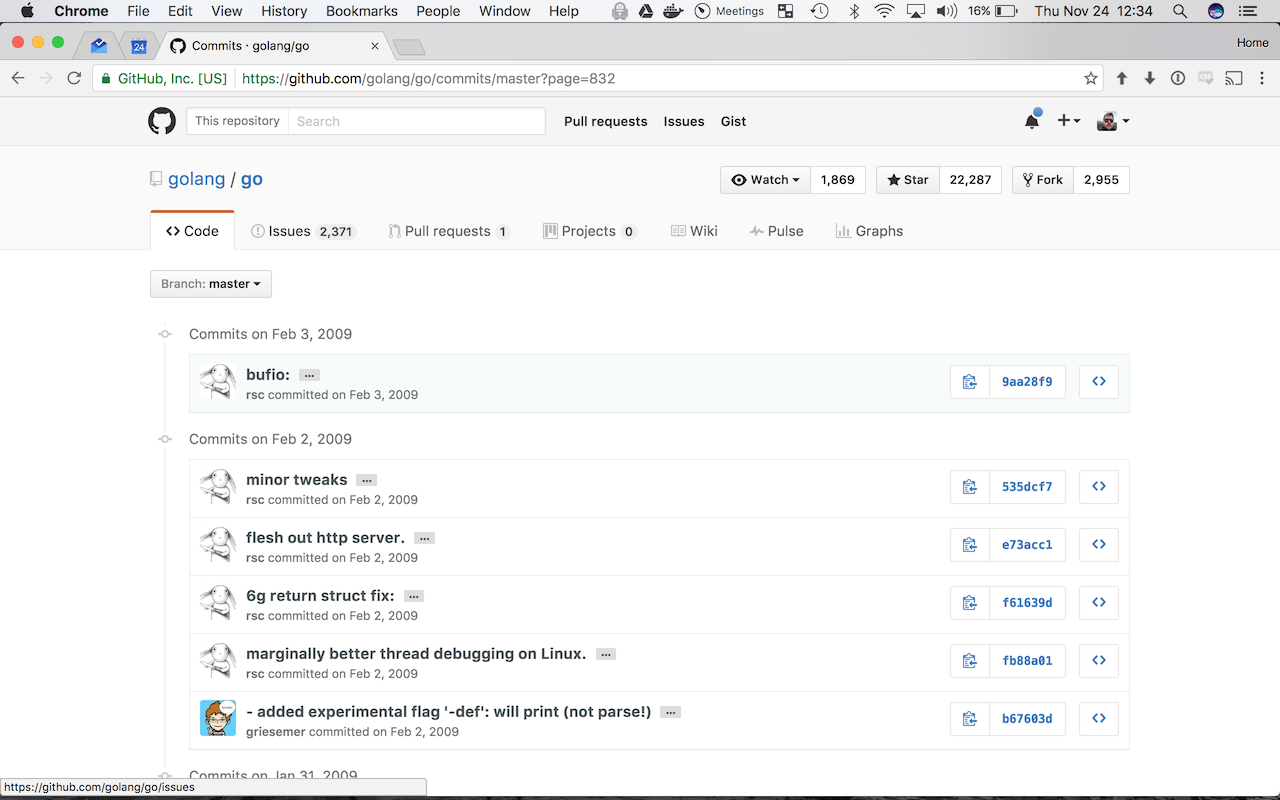Open the Wi-Fi status menu

[x=884, y=11]
